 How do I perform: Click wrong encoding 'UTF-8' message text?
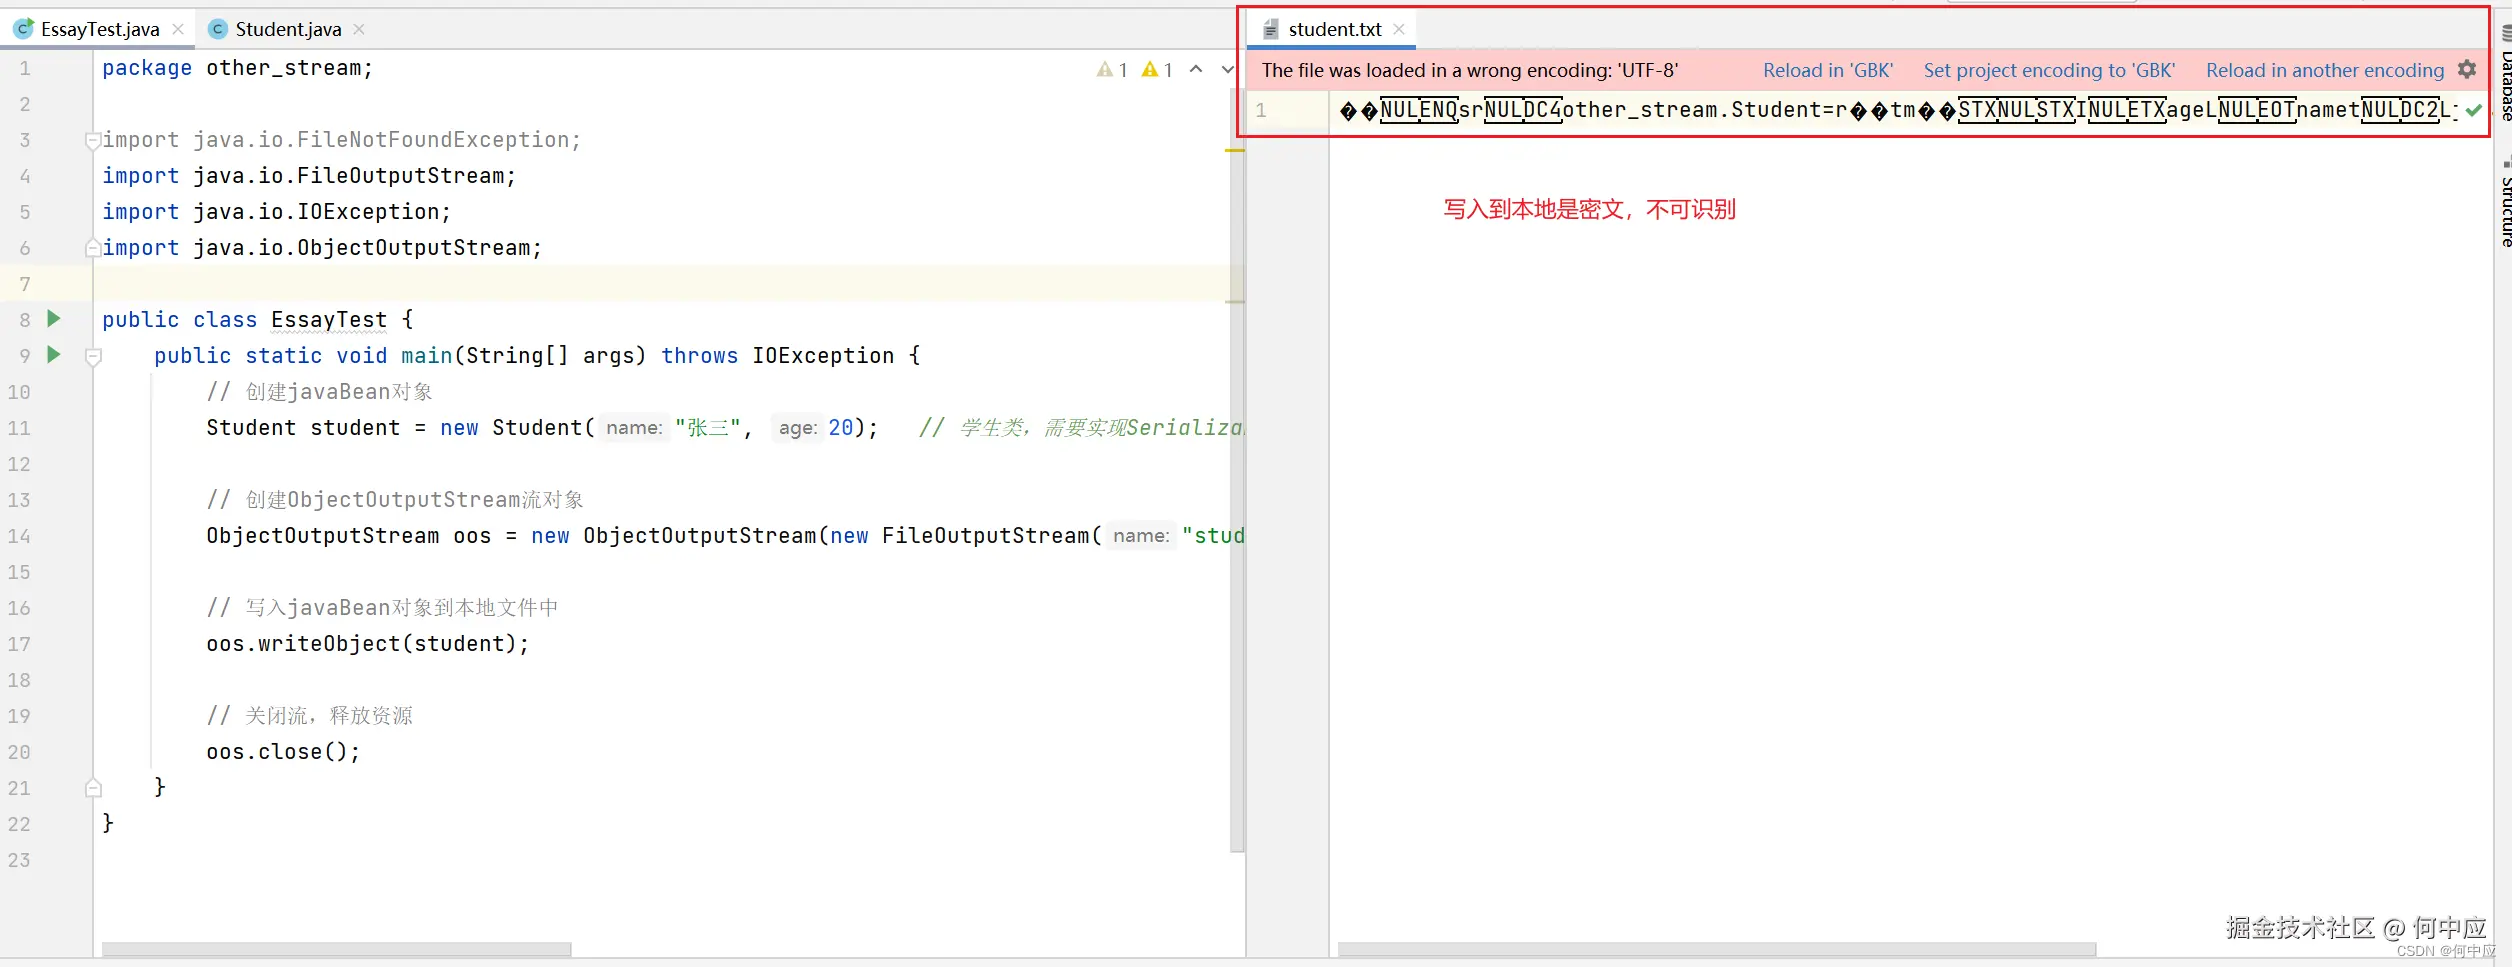[x=1470, y=70]
